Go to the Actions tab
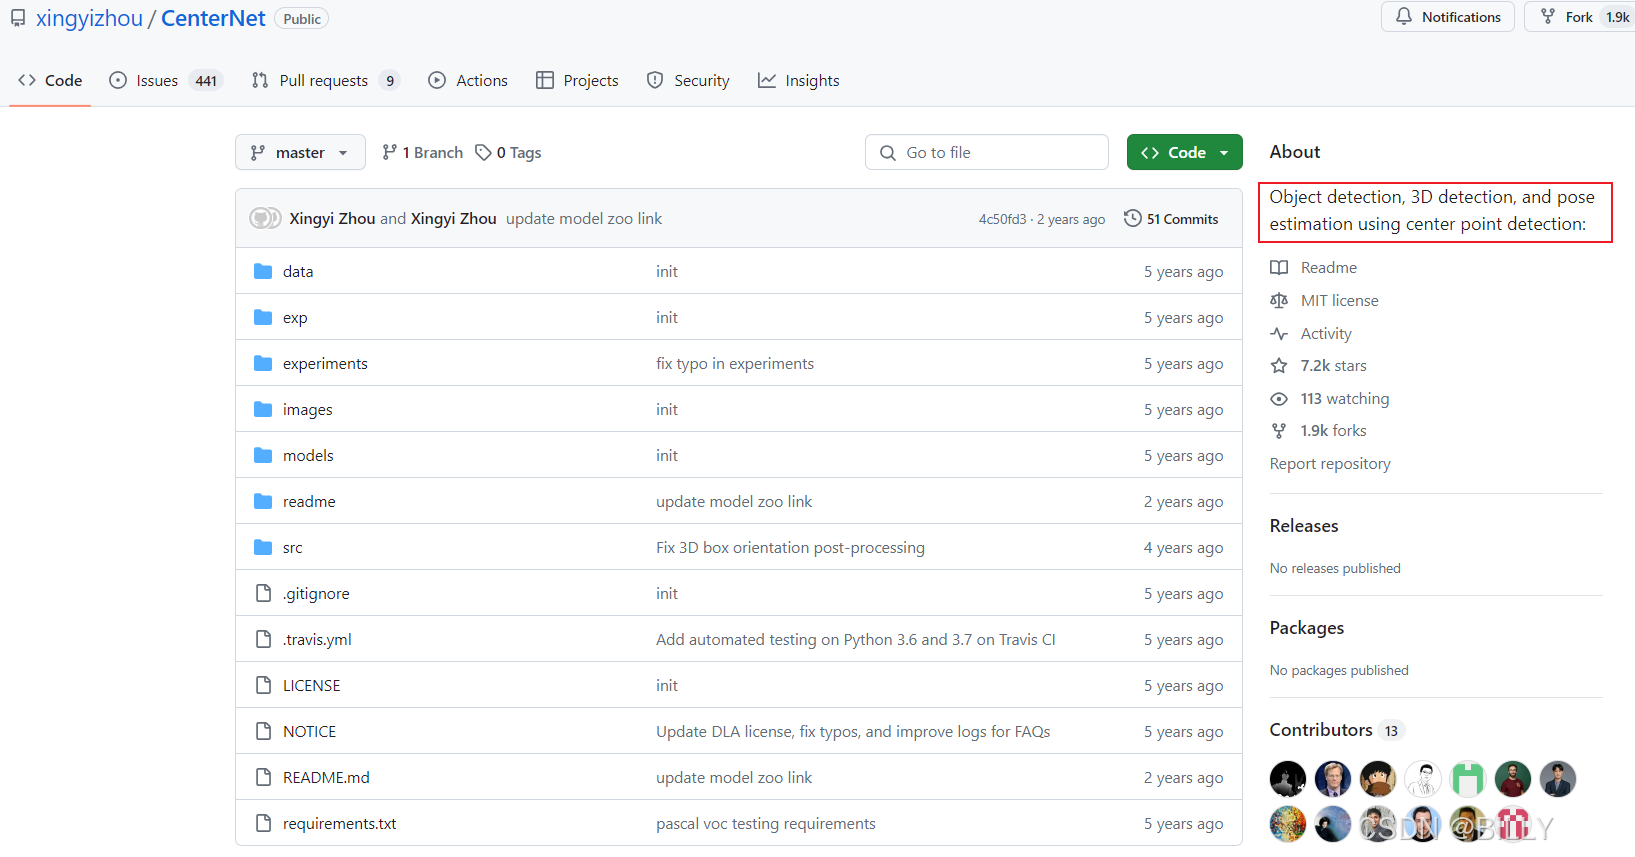Viewport: 1635px width, 857px height. coord(468,80)
